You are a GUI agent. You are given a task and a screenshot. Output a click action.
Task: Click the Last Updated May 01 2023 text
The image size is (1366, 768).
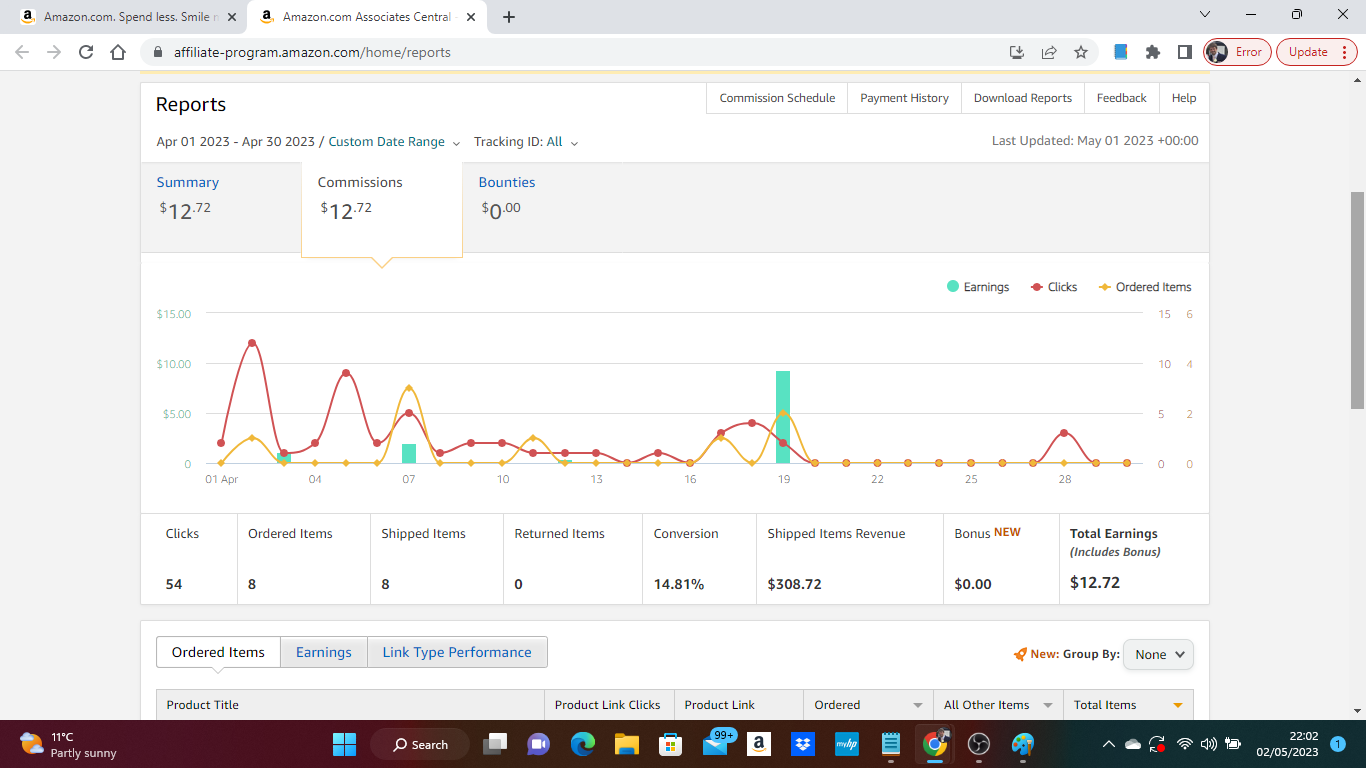(x=1095, y=141)
